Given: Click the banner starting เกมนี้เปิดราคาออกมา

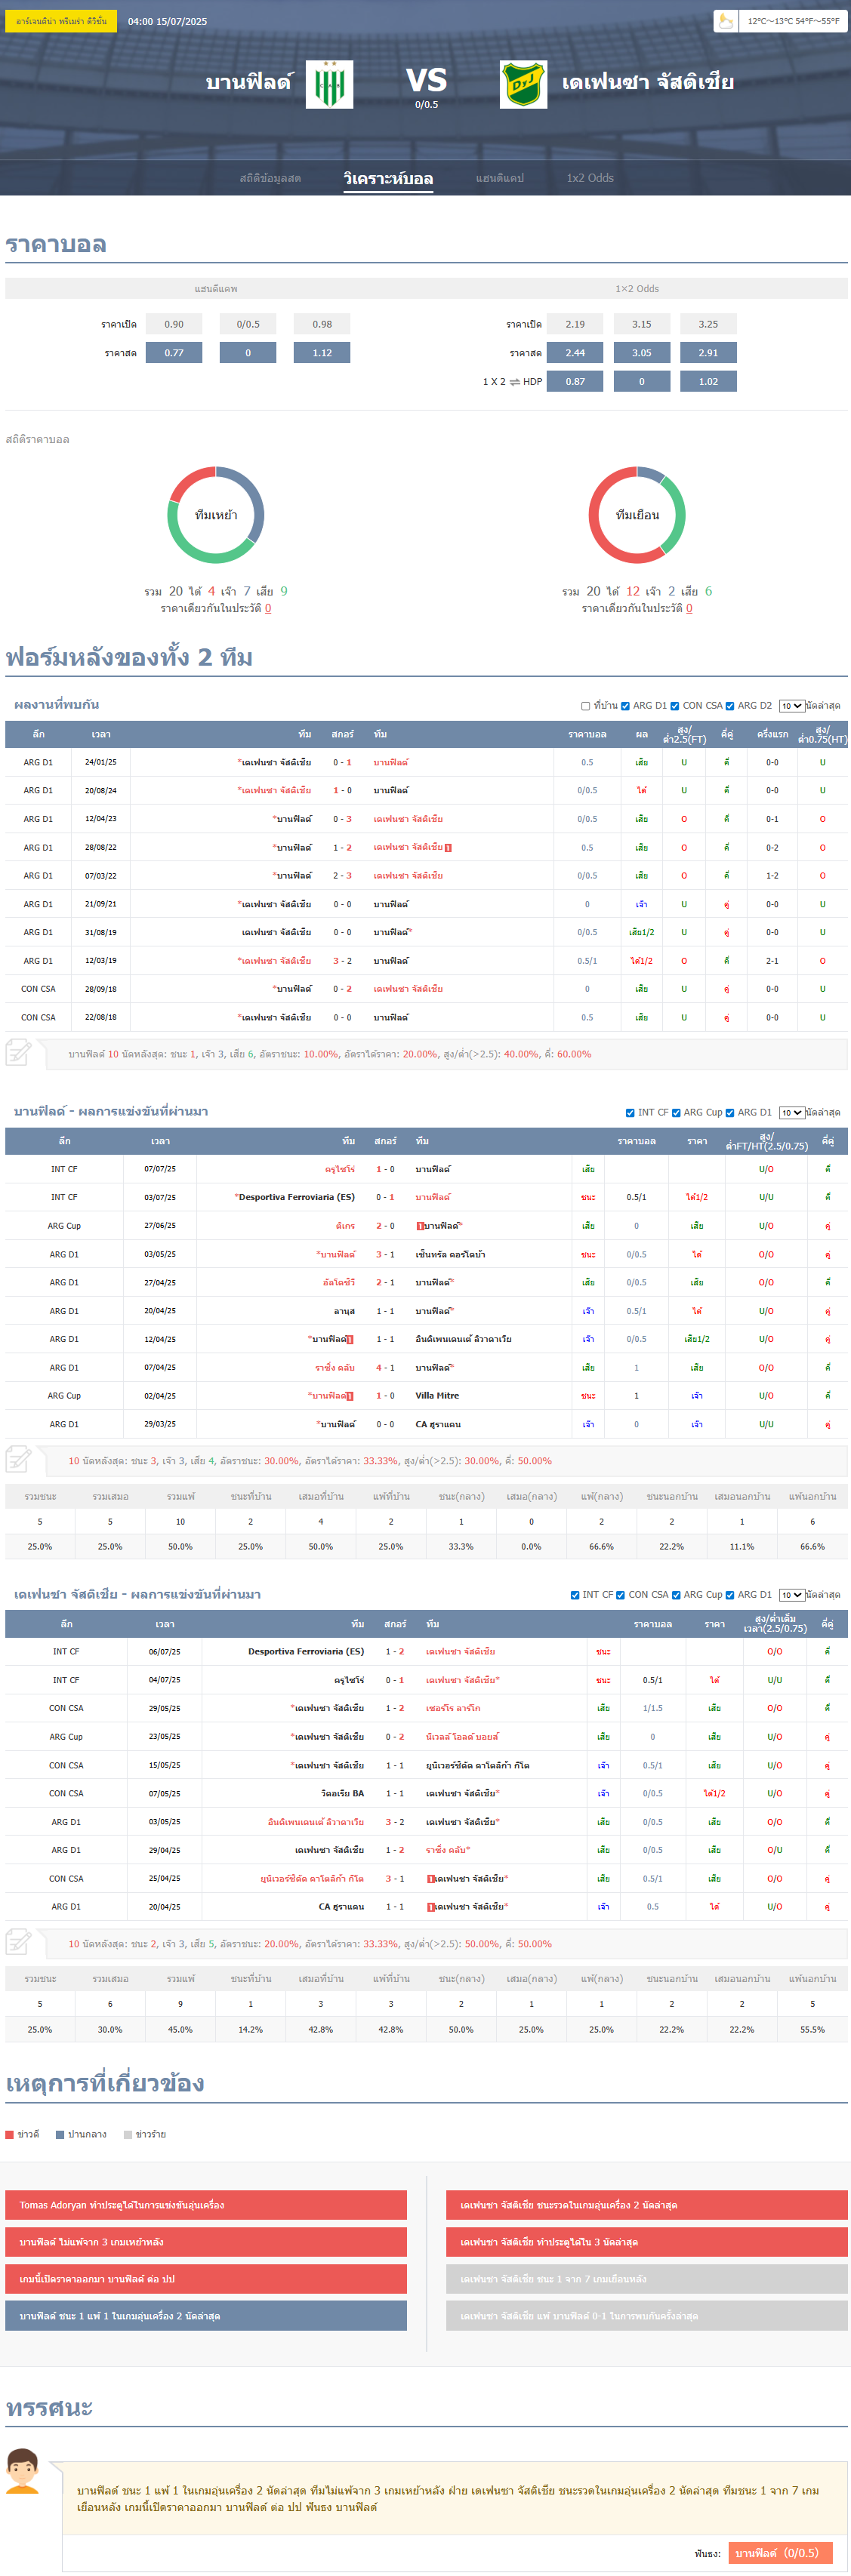Looking at the screenshot, I should 206,2279.
